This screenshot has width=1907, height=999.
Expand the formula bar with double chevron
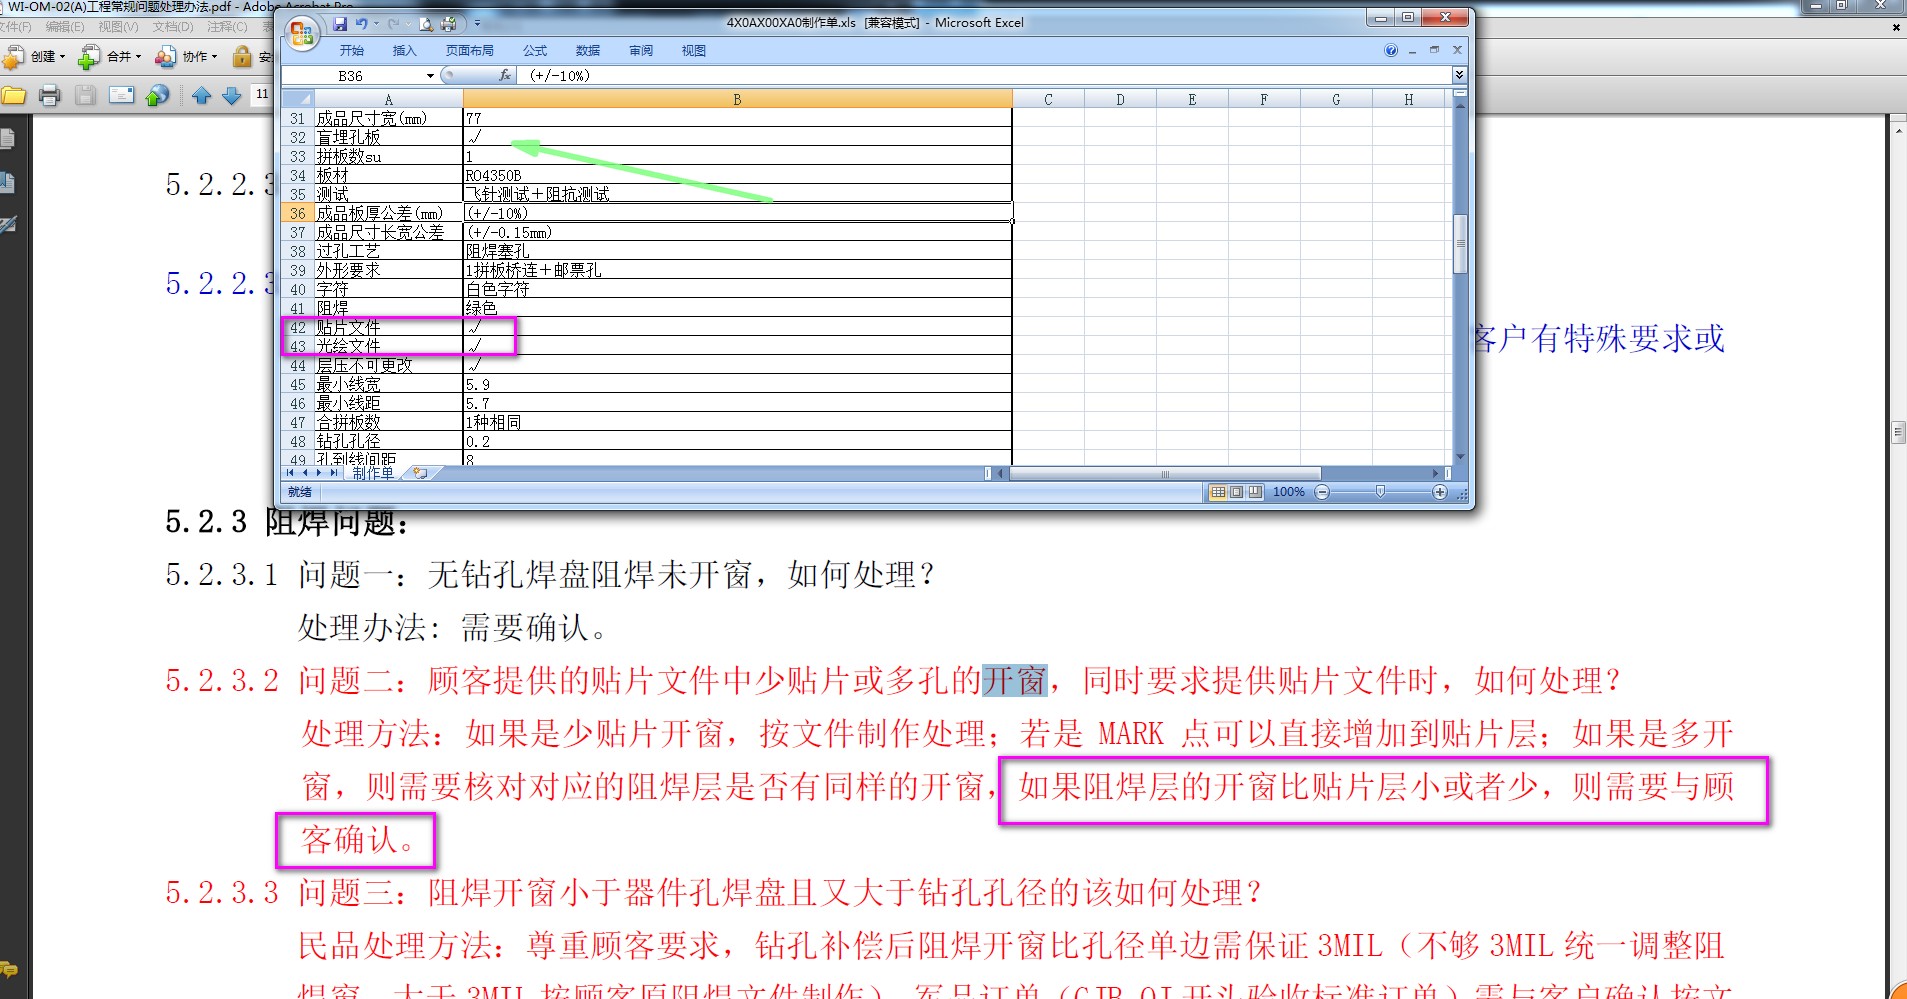tap(1459, 75)
